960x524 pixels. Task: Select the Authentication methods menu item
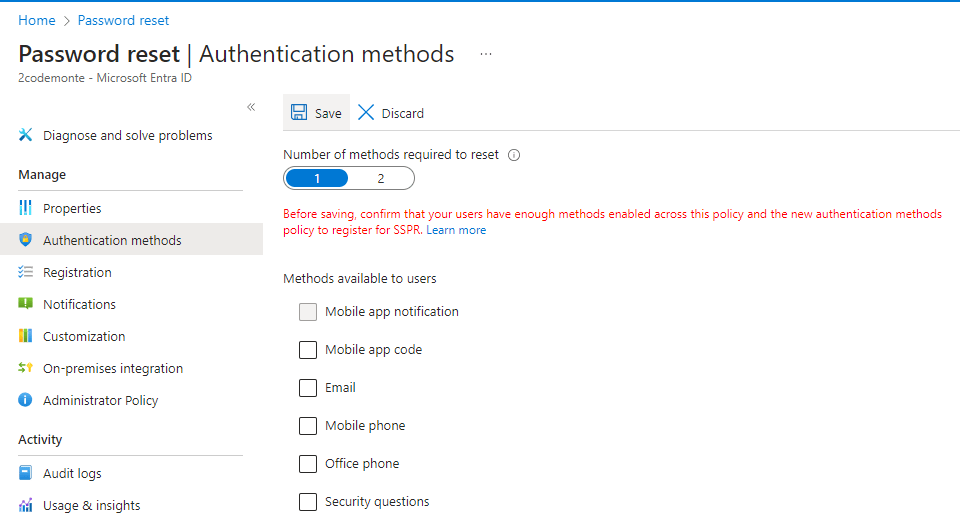click(x=112, y=240)
